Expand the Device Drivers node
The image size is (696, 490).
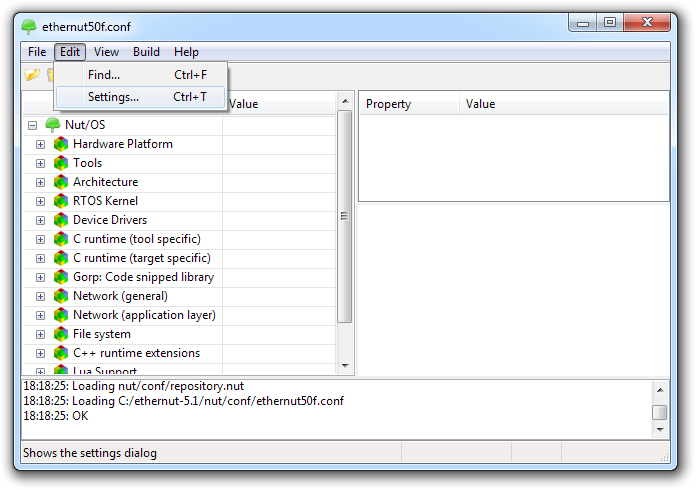(40, 220)
